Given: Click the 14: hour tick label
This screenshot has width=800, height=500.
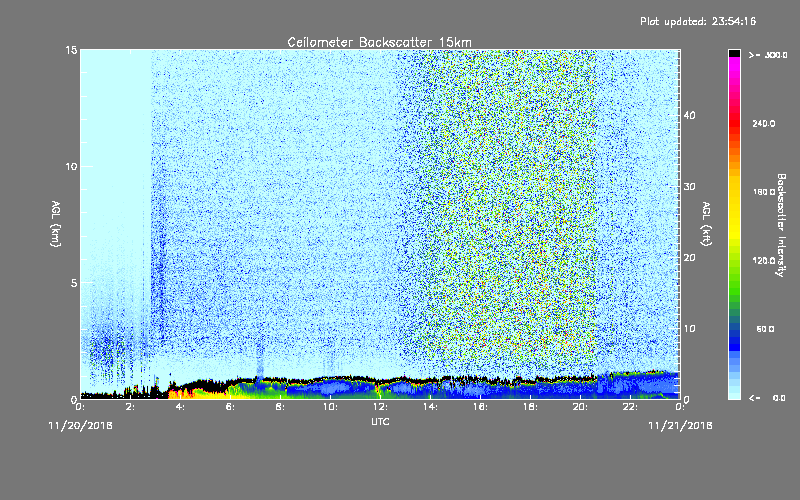Looking at the screenshot, I should tap(430, 407).
